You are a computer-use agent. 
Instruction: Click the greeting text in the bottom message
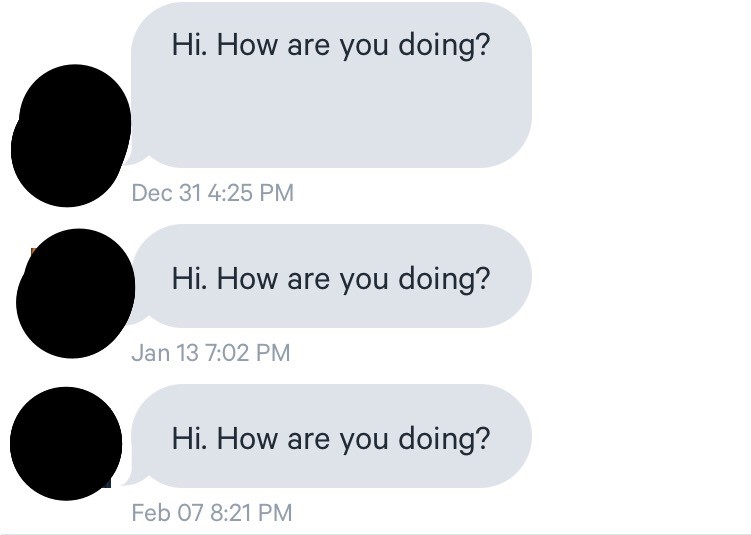coord(331,438)
